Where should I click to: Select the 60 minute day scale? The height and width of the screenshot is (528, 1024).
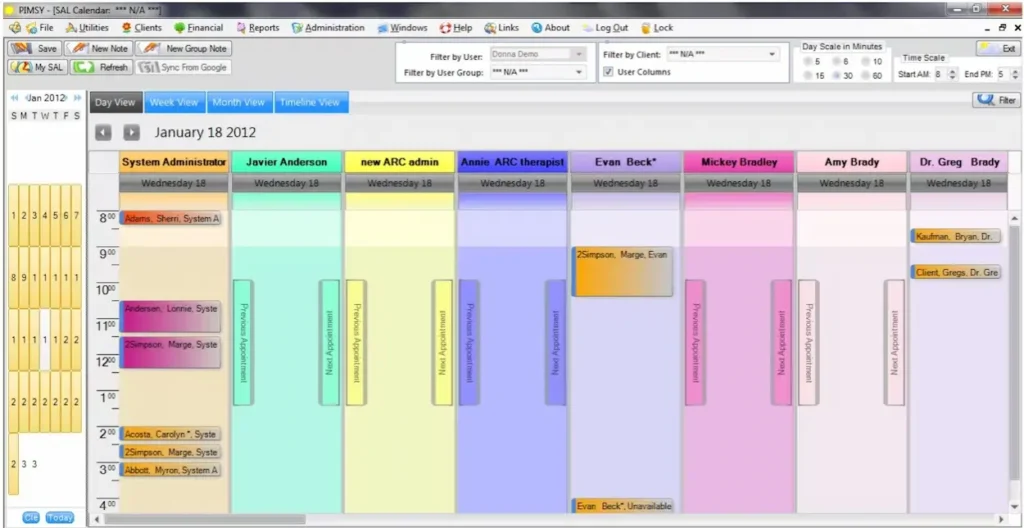tap(865, 76)
